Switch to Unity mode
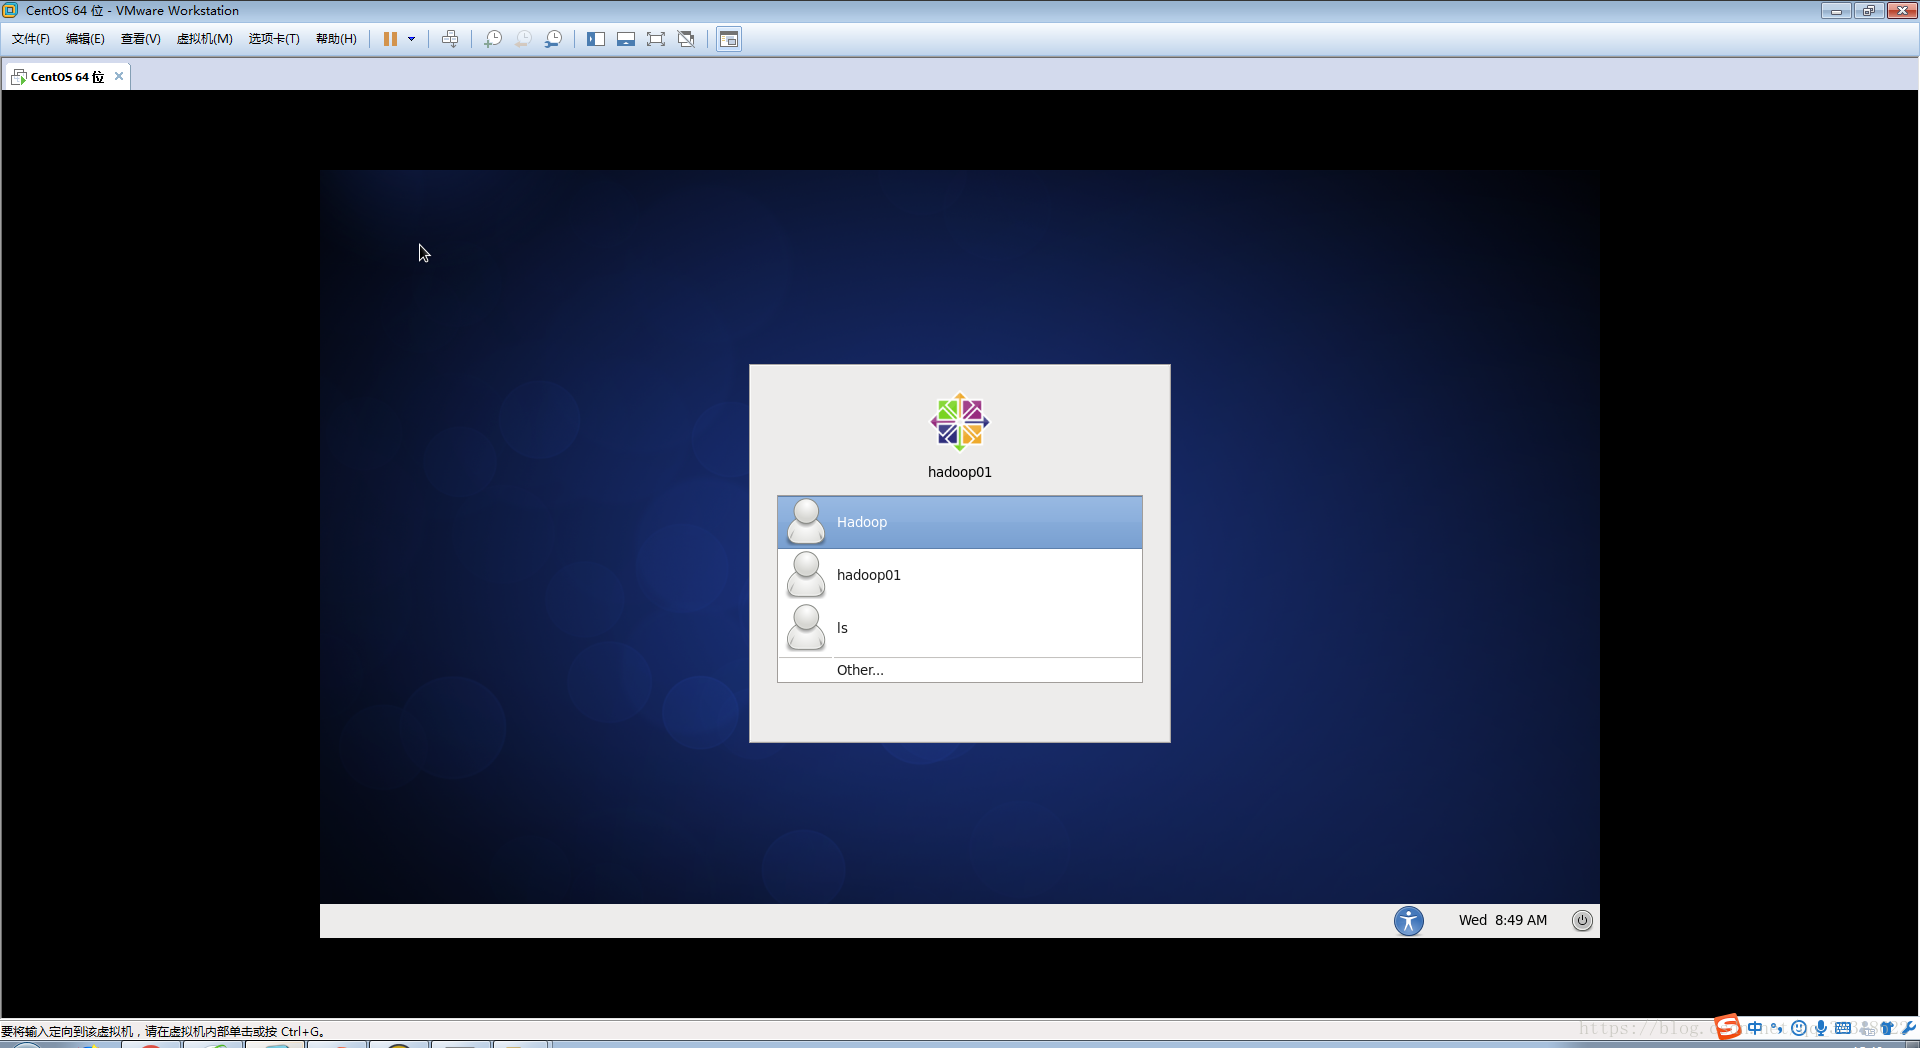 click(x=686, y=39)
